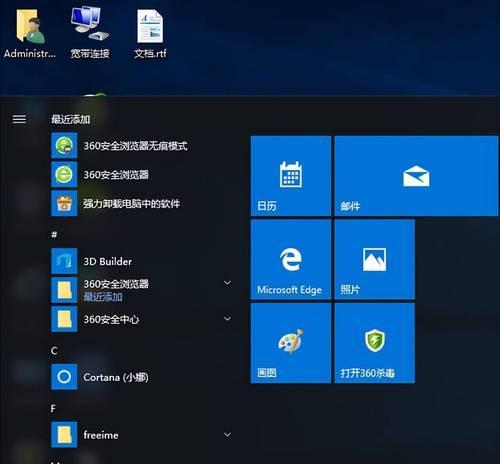The image size is (500, 464).
Task: Expand the Start menu hamburger button
Action: 19,119
